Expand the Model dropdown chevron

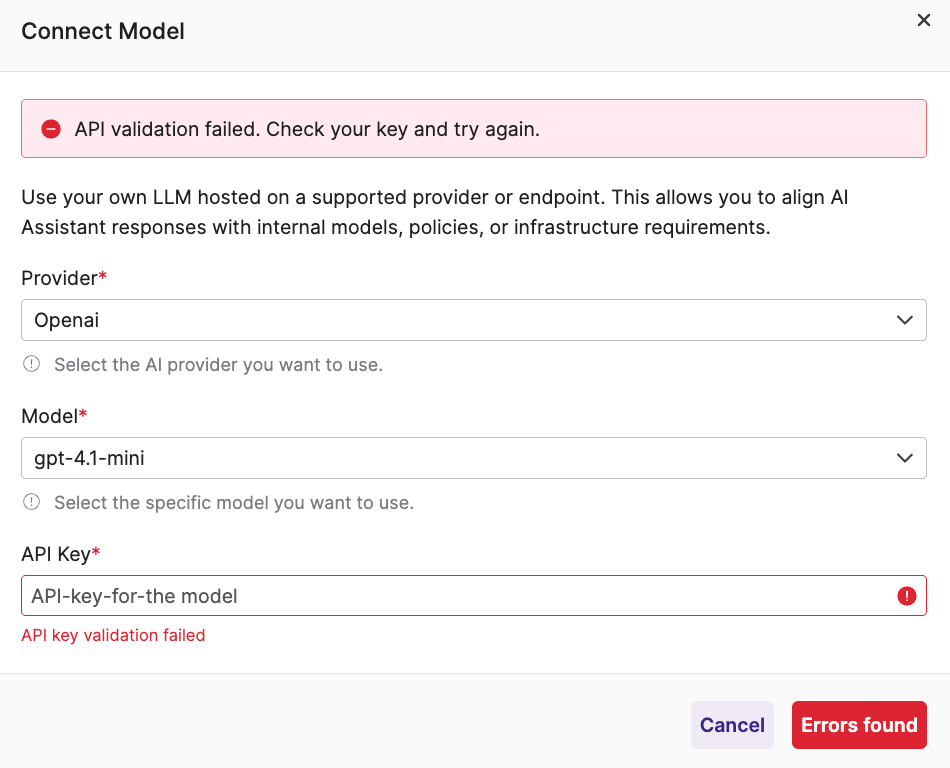904,458
